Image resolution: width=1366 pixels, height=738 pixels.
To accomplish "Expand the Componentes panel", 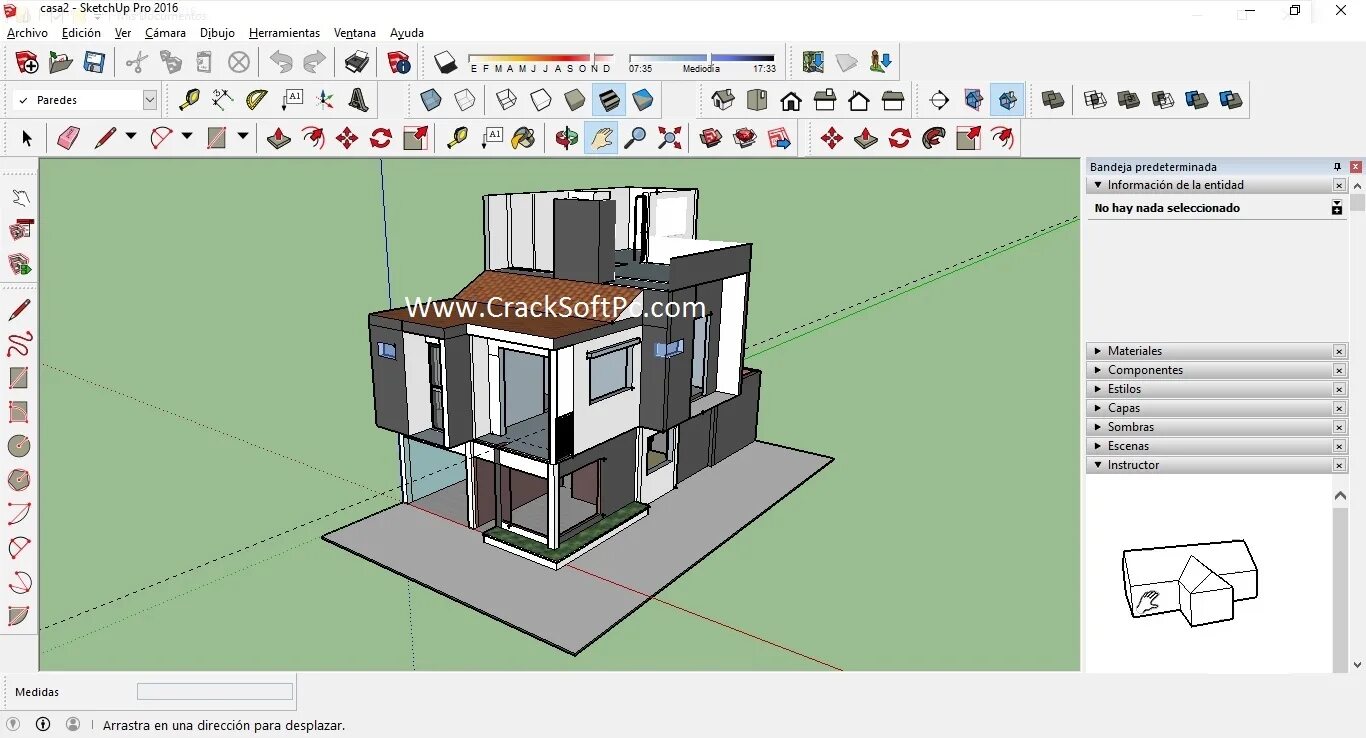I will (x=1217, y=370).
